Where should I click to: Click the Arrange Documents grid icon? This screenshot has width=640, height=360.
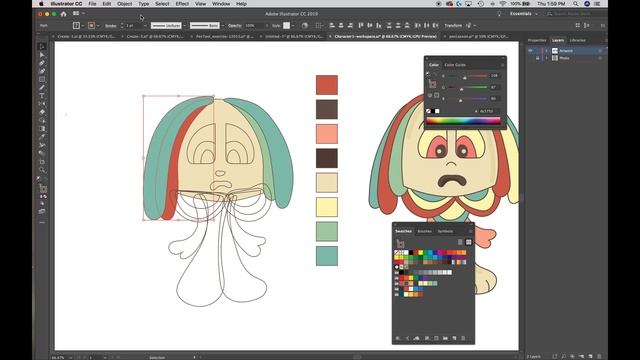click(76, 13)
